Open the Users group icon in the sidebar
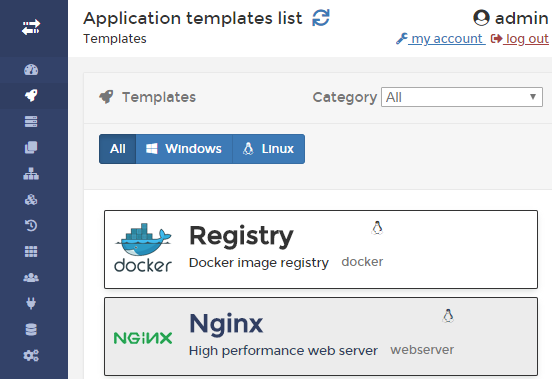The image size is (552, 379). [x=31, y=278]
